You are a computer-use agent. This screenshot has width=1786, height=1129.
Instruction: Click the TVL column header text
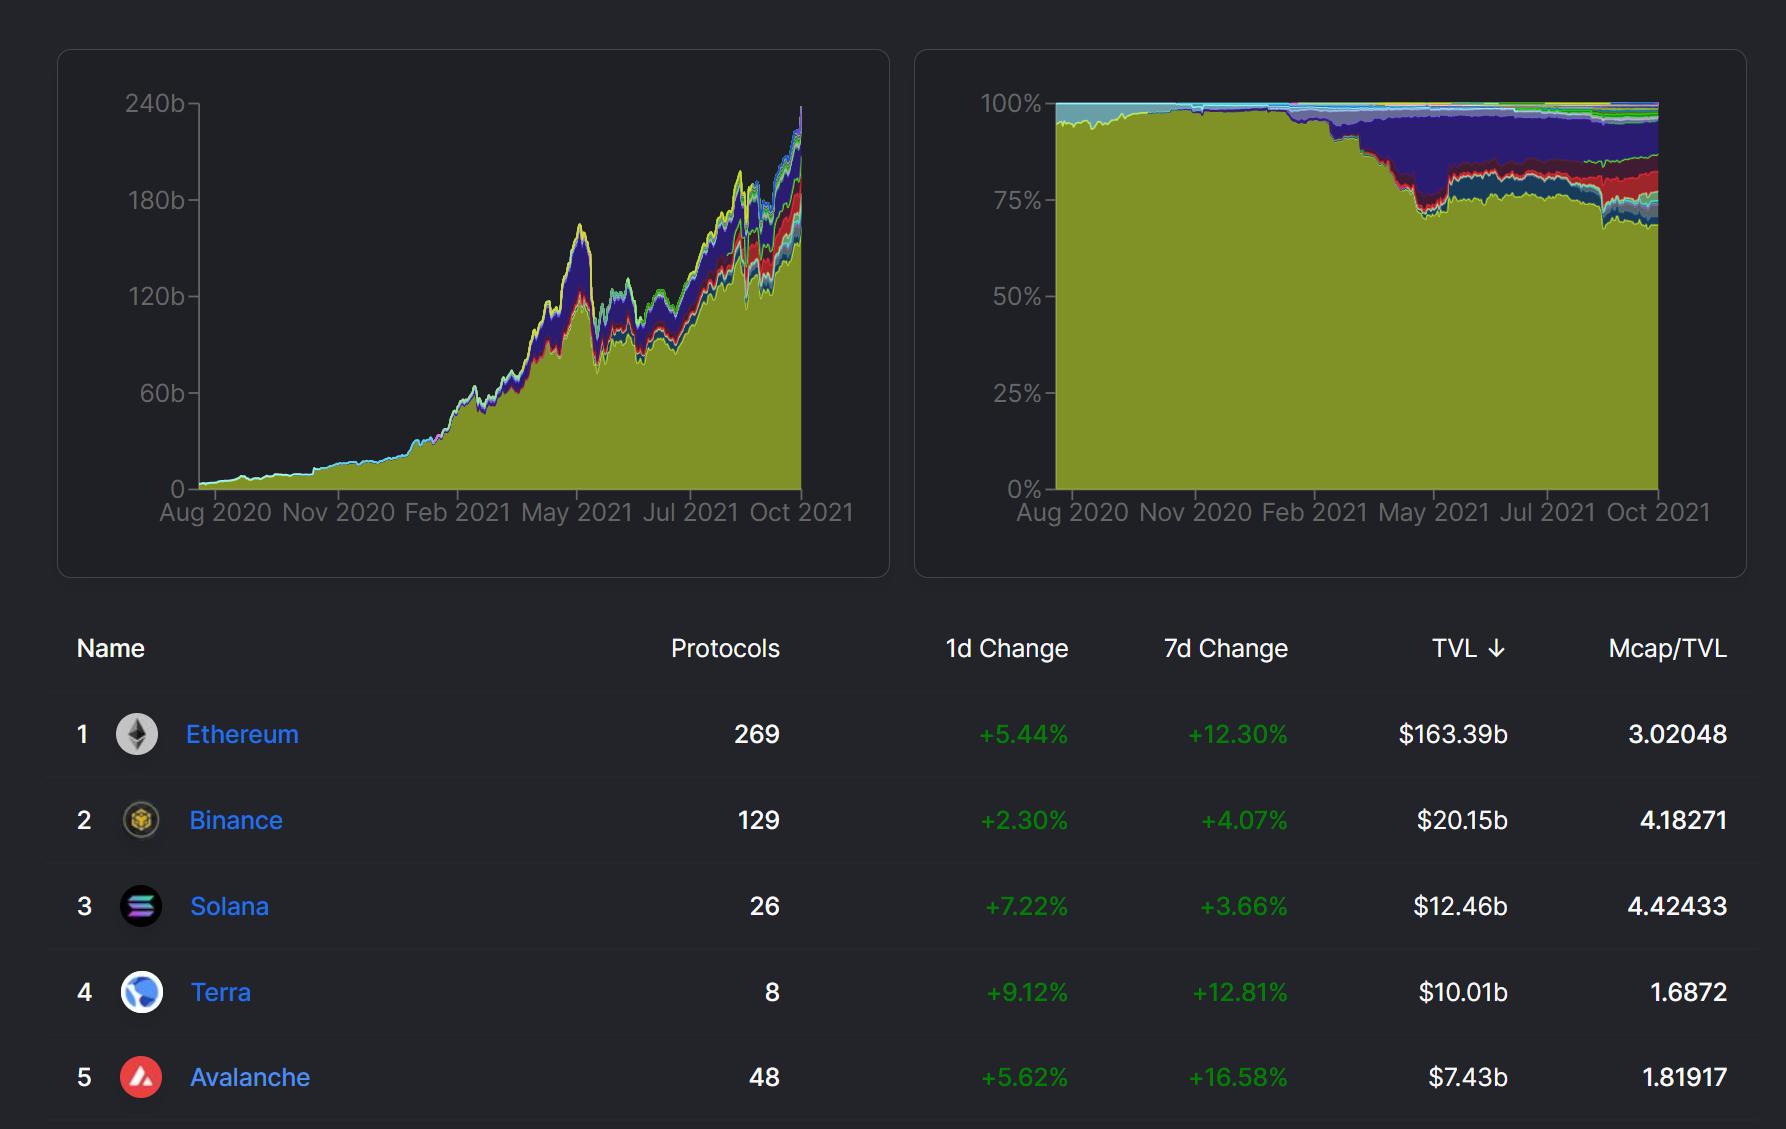(1454, 648)
